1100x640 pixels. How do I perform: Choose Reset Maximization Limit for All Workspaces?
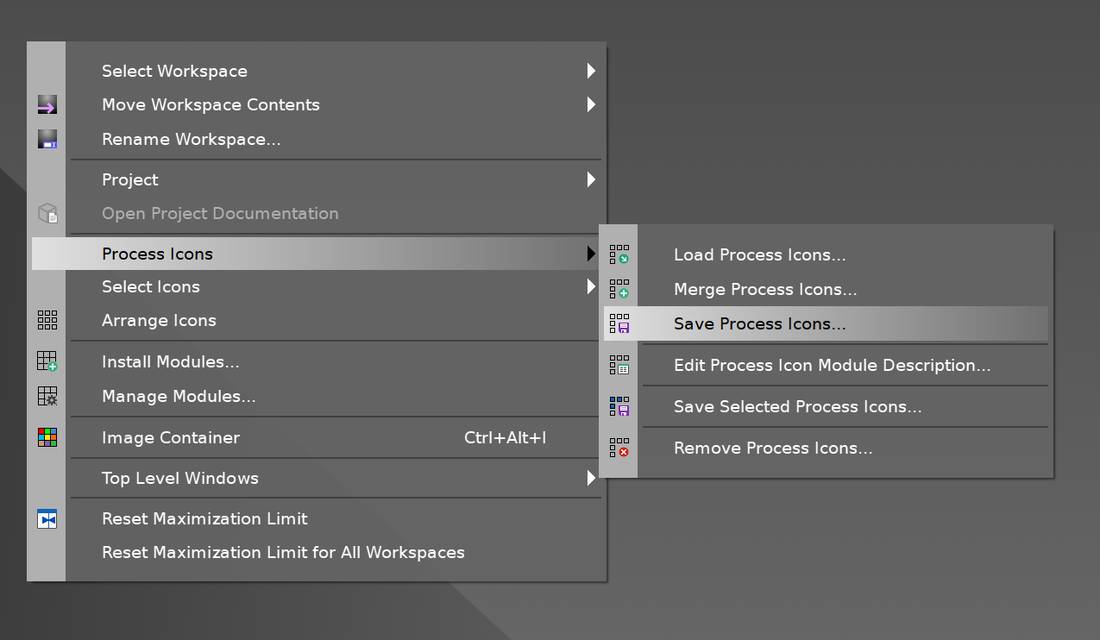316,552
